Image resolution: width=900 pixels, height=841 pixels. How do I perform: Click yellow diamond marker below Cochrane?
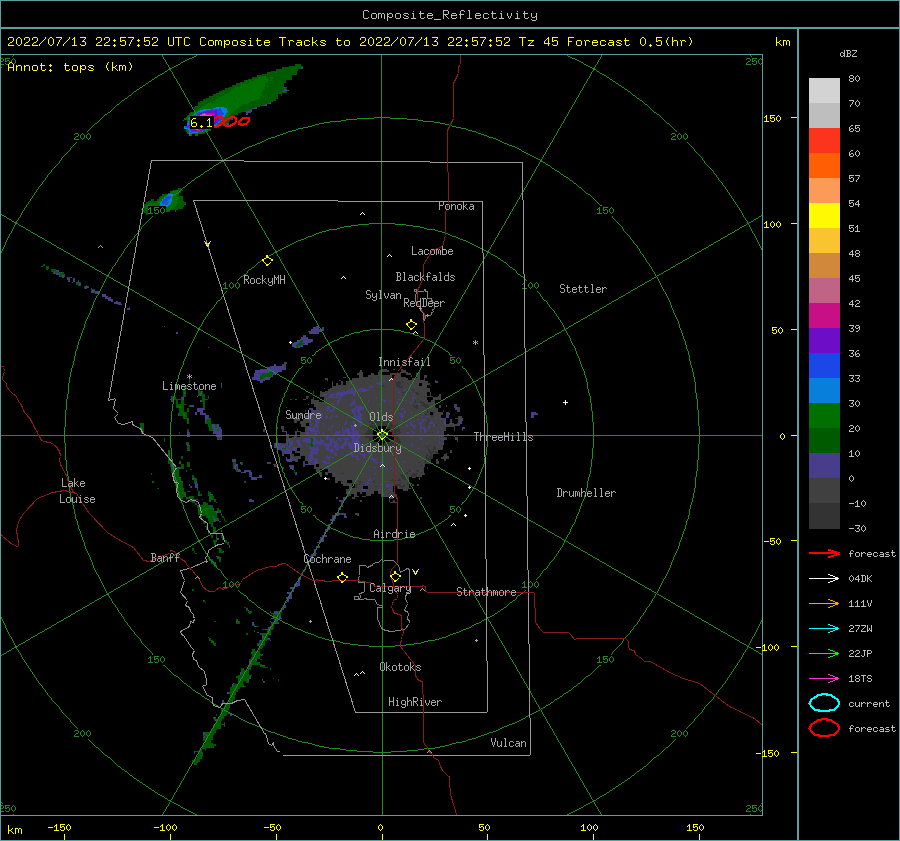[342, 577]
